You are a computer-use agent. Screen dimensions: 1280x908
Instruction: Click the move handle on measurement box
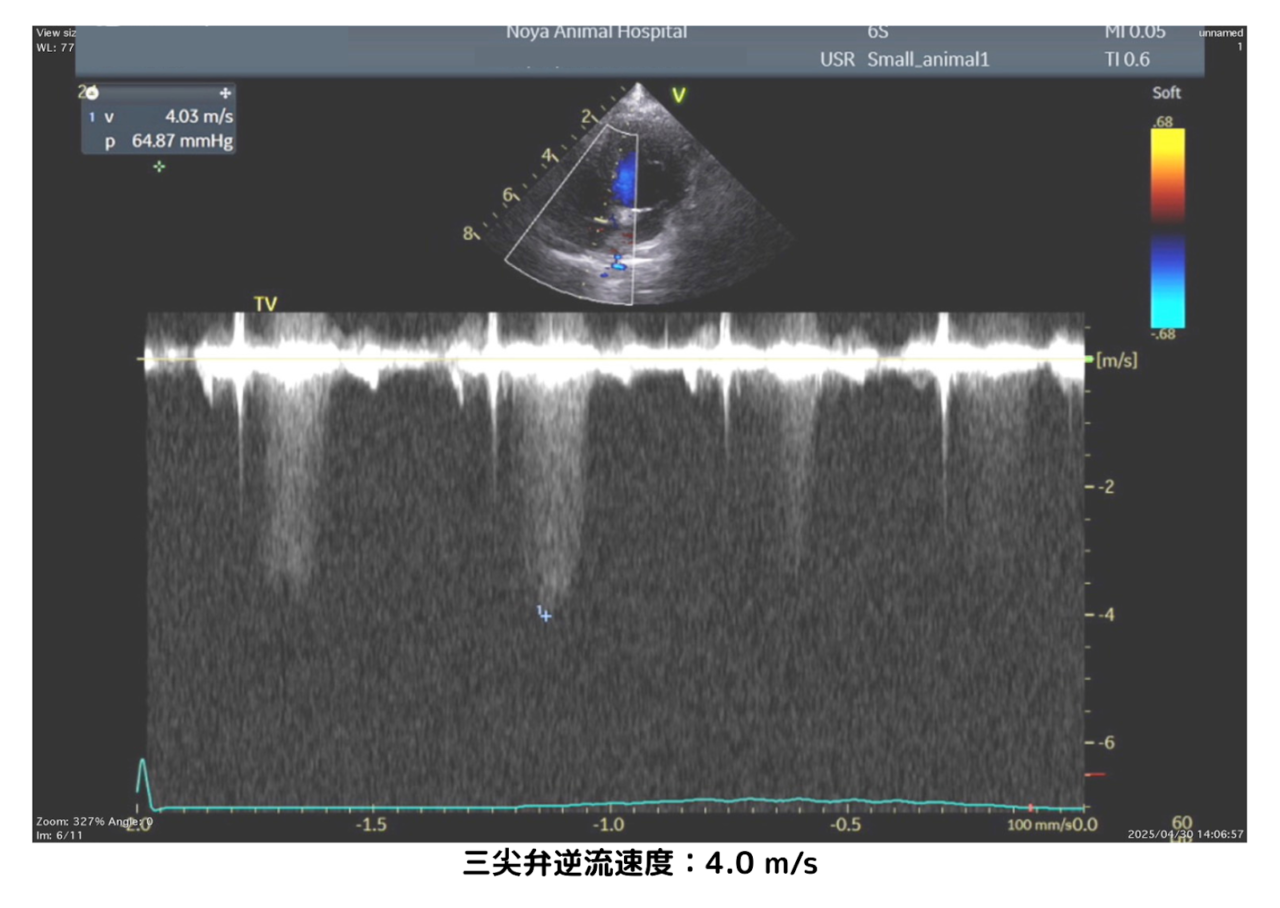tap(225, 92)
